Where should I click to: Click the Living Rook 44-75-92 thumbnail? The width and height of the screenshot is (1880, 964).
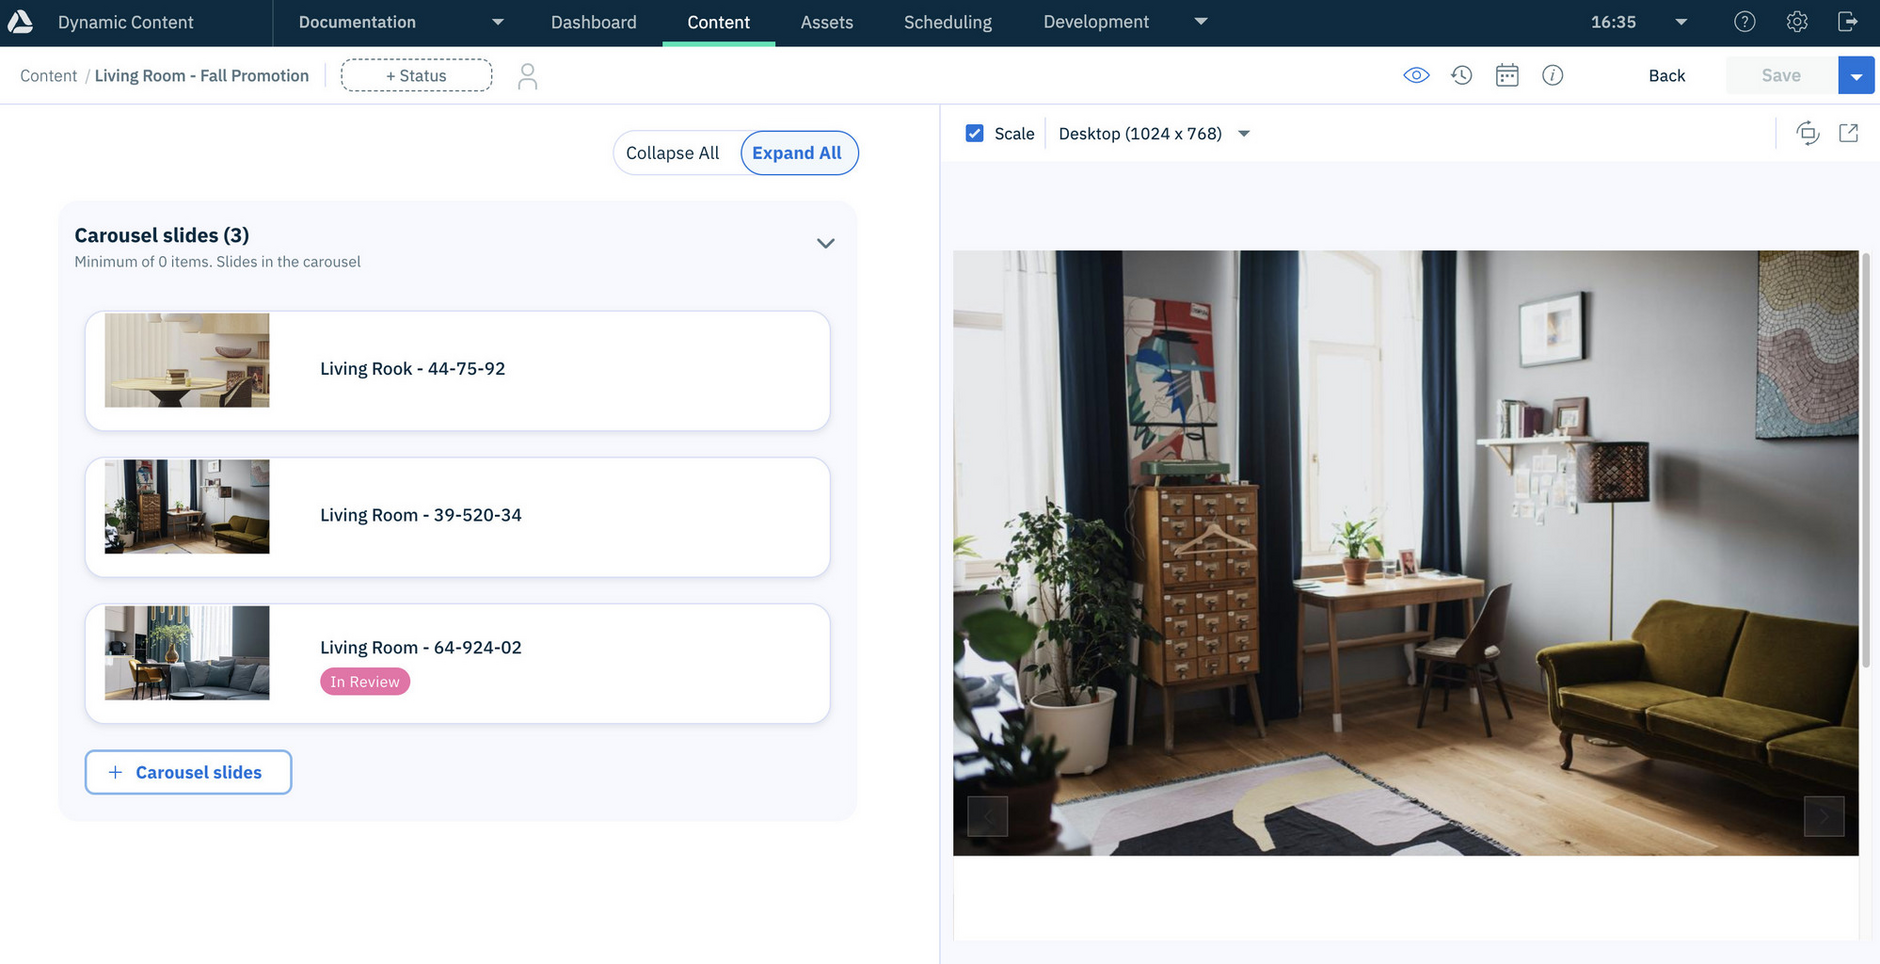187,360
